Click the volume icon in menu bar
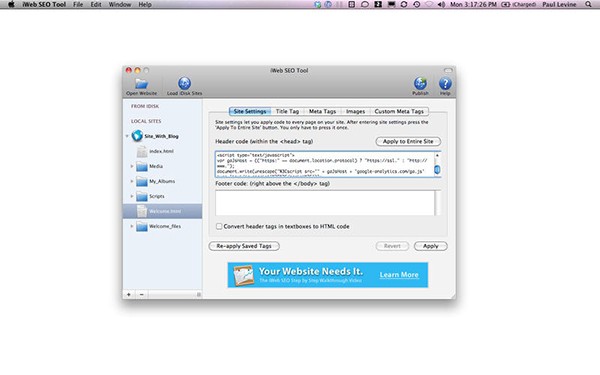Image resolution: width=600 pixels, height=375 pixels. (x=441, y=4)
